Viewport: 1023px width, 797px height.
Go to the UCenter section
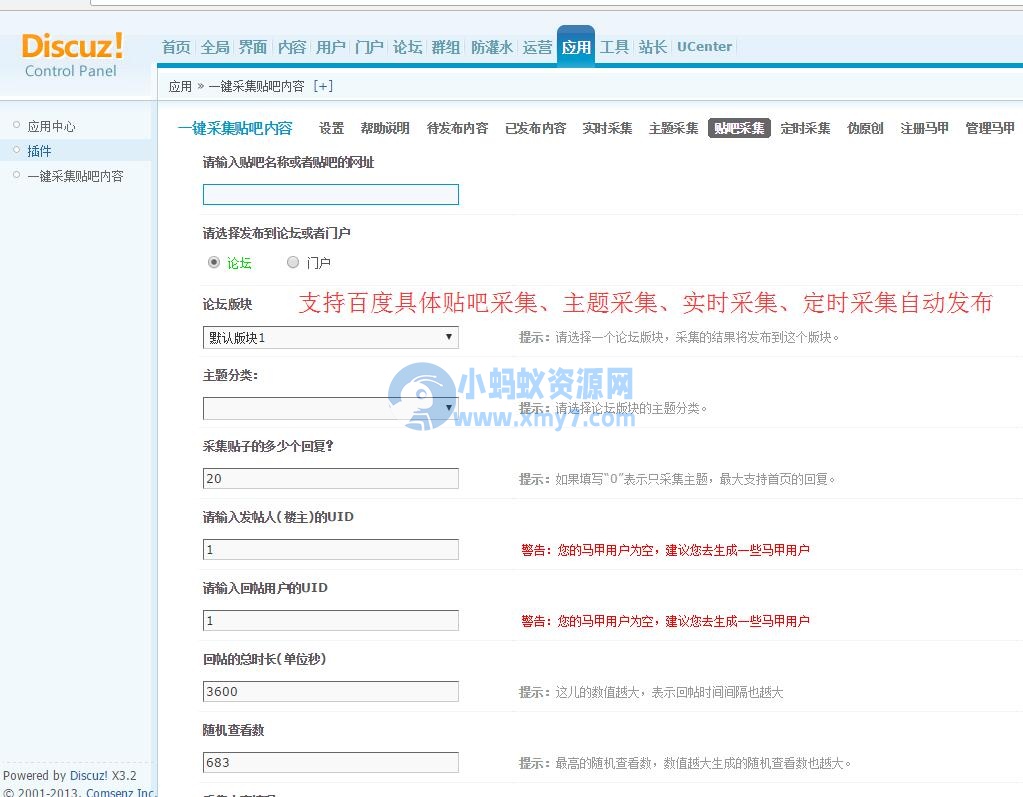704,46
